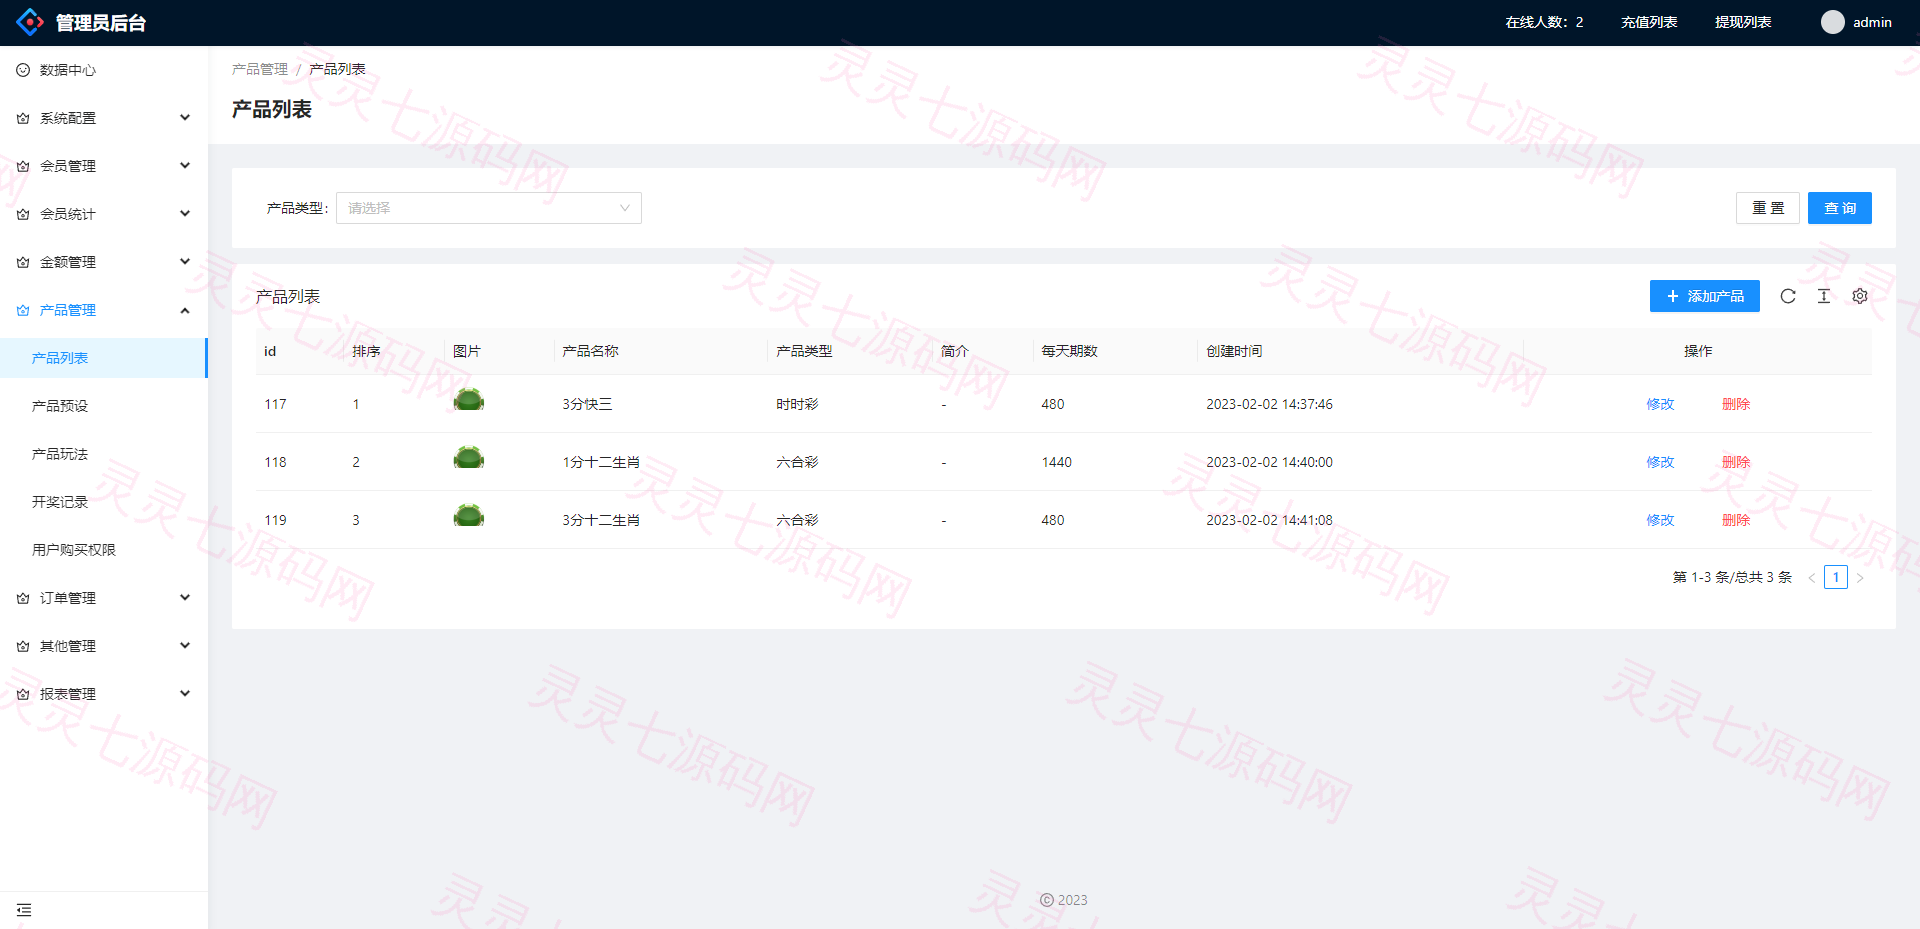Image resolution: width=1920 pixels, height=929 pixels.
Task: Click 删除 for product id 119
Action: 1736,520
